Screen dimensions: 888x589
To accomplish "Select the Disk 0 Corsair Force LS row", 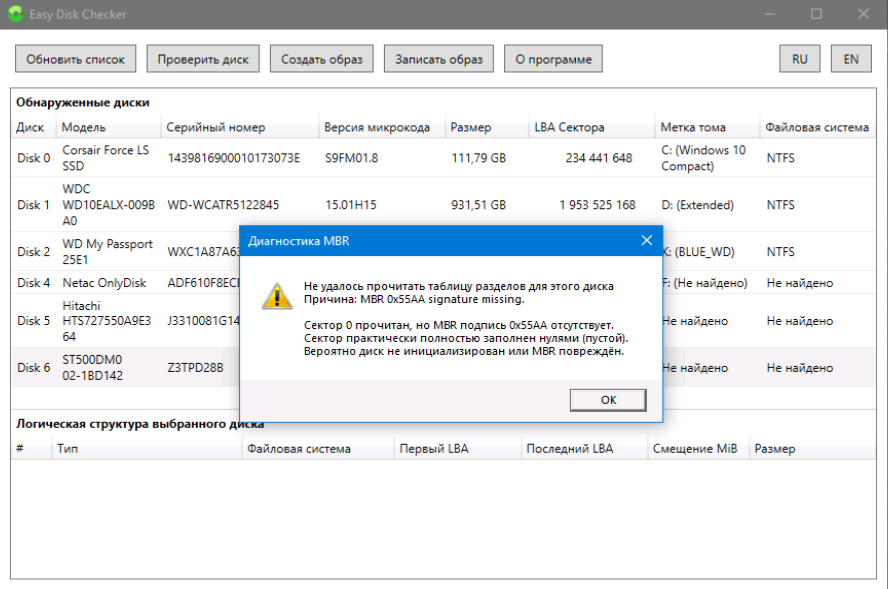I will [x=105, y=158].
